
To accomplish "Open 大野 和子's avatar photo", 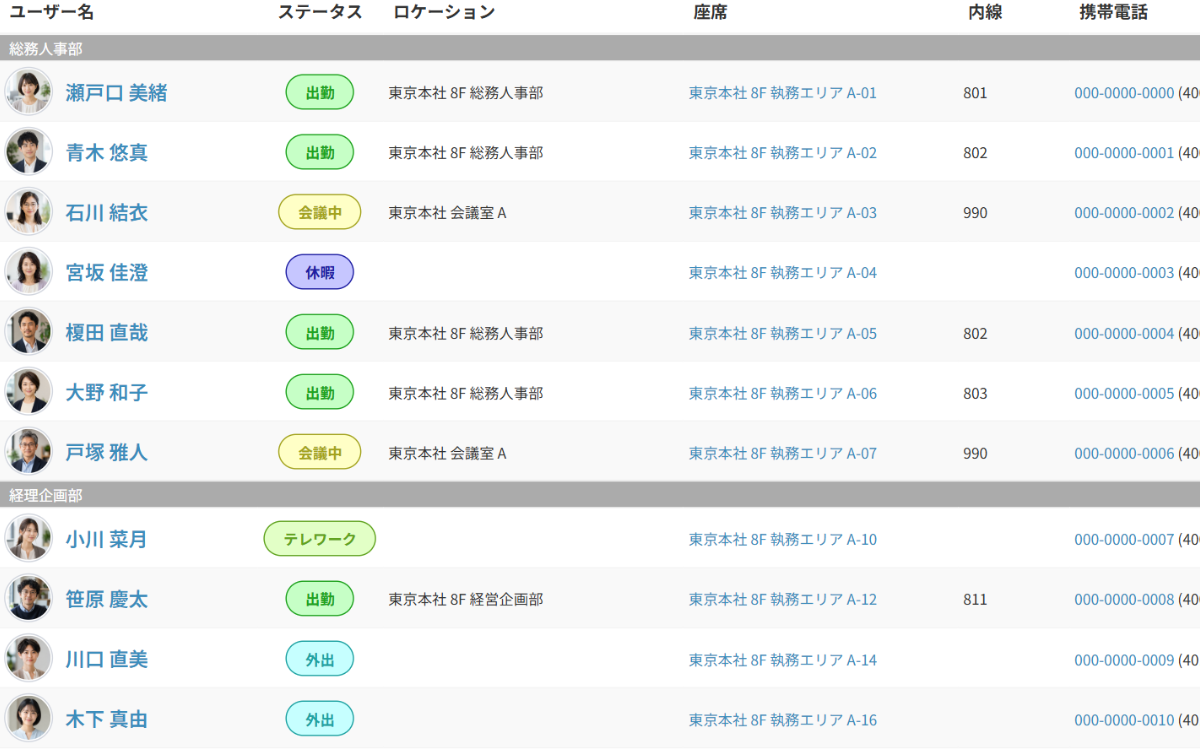I will (x=28, y=392).
